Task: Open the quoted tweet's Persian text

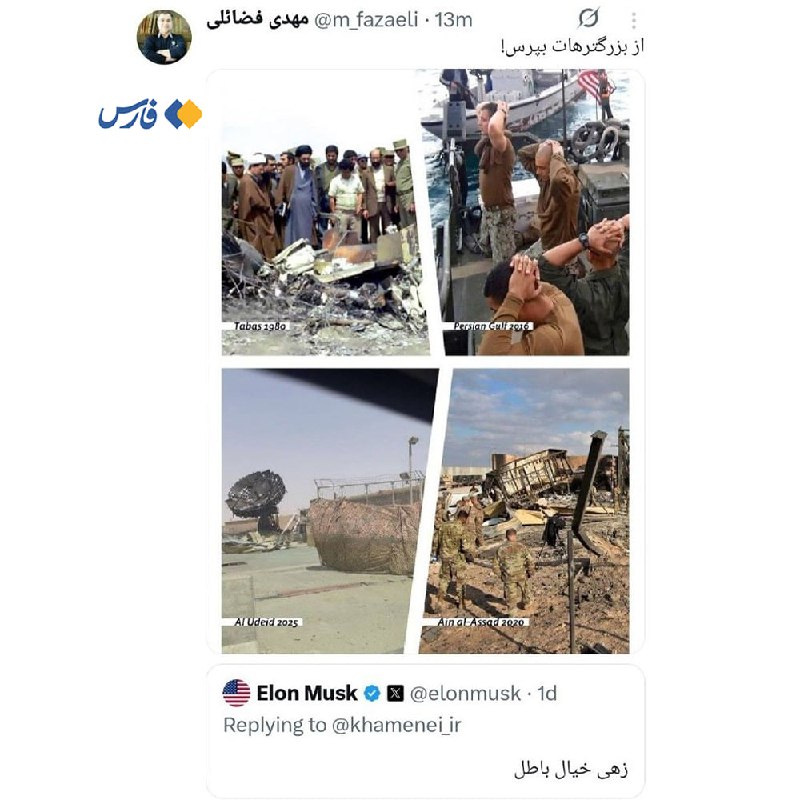Action: [571, 768]
